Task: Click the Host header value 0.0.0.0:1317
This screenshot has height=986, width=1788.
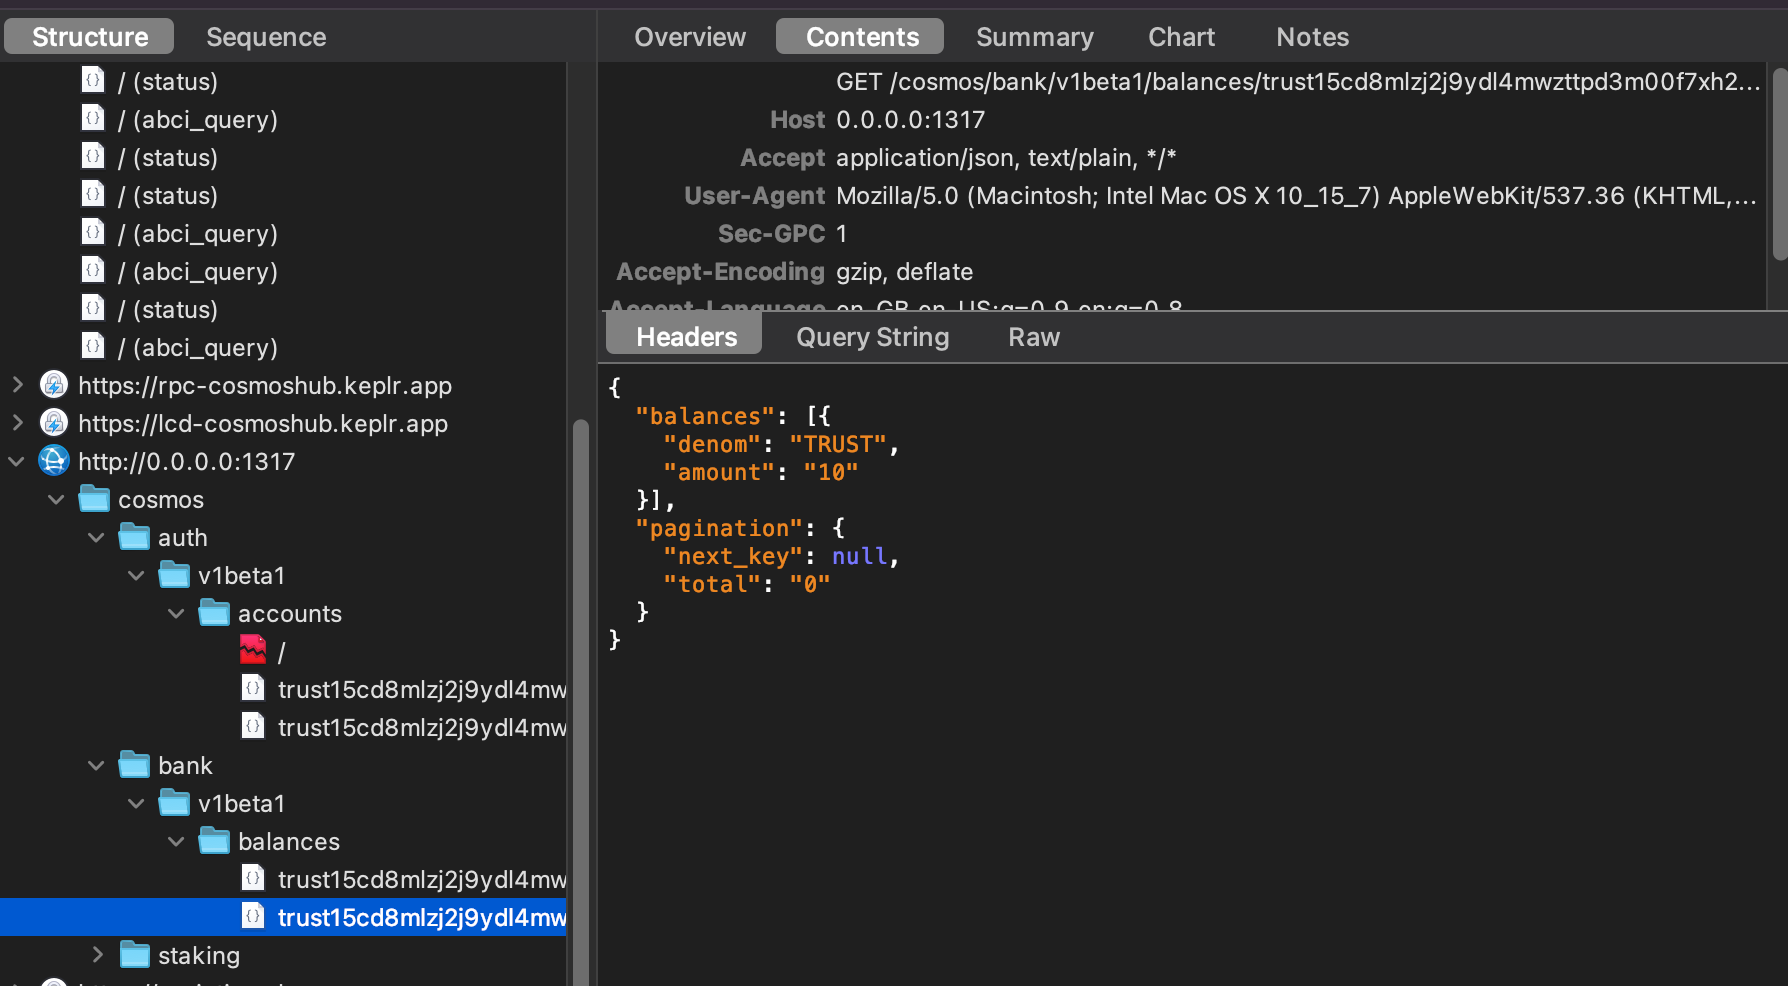Action: (x=910, y=119)
